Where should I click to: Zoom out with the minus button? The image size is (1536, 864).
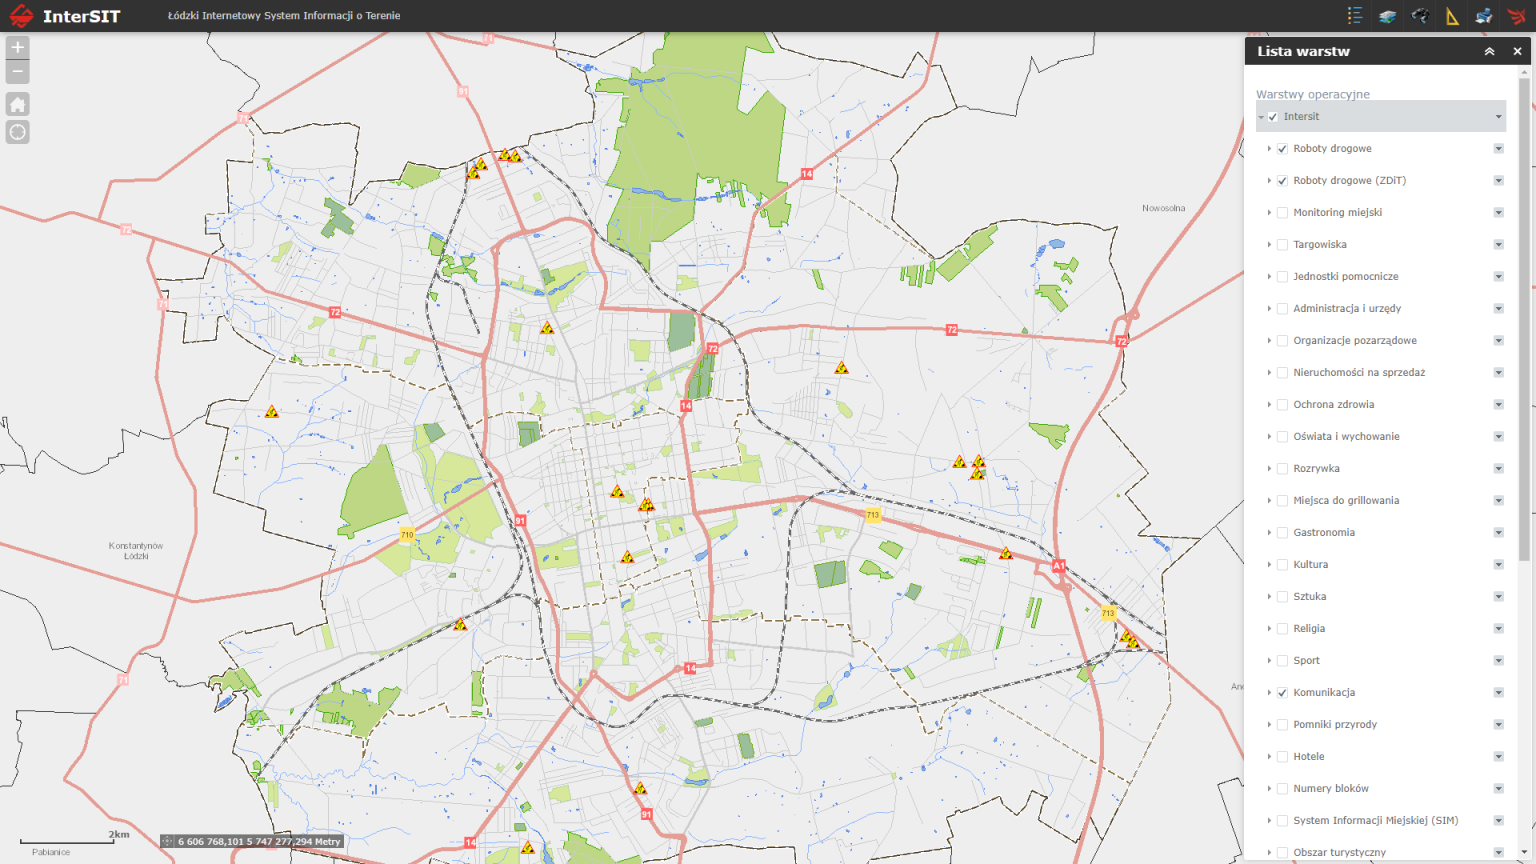tap(17, 72)
